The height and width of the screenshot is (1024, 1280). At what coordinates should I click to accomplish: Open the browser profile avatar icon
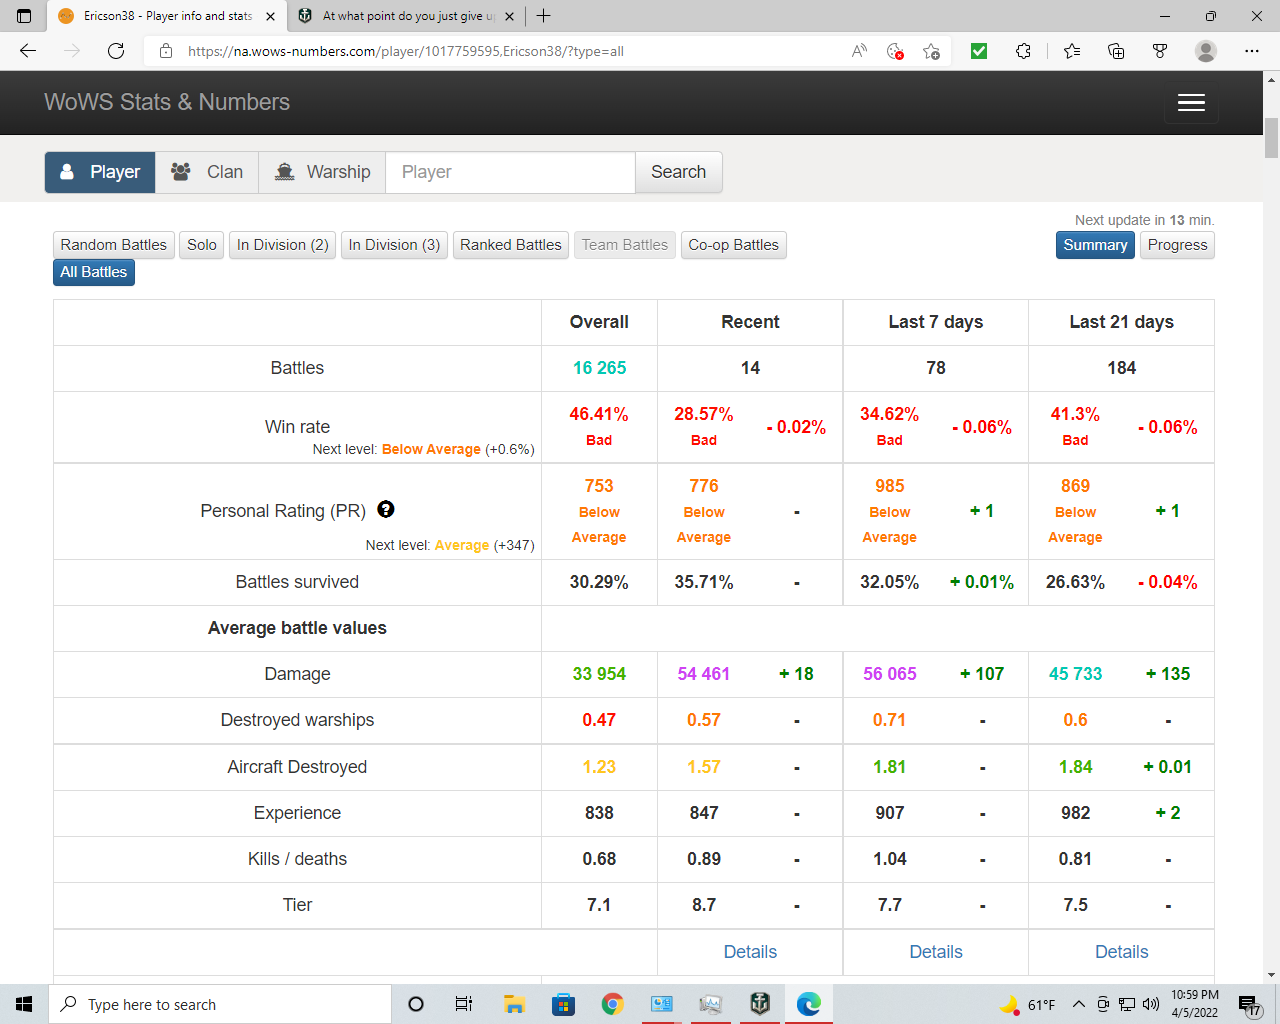[x=1206, y=51]
